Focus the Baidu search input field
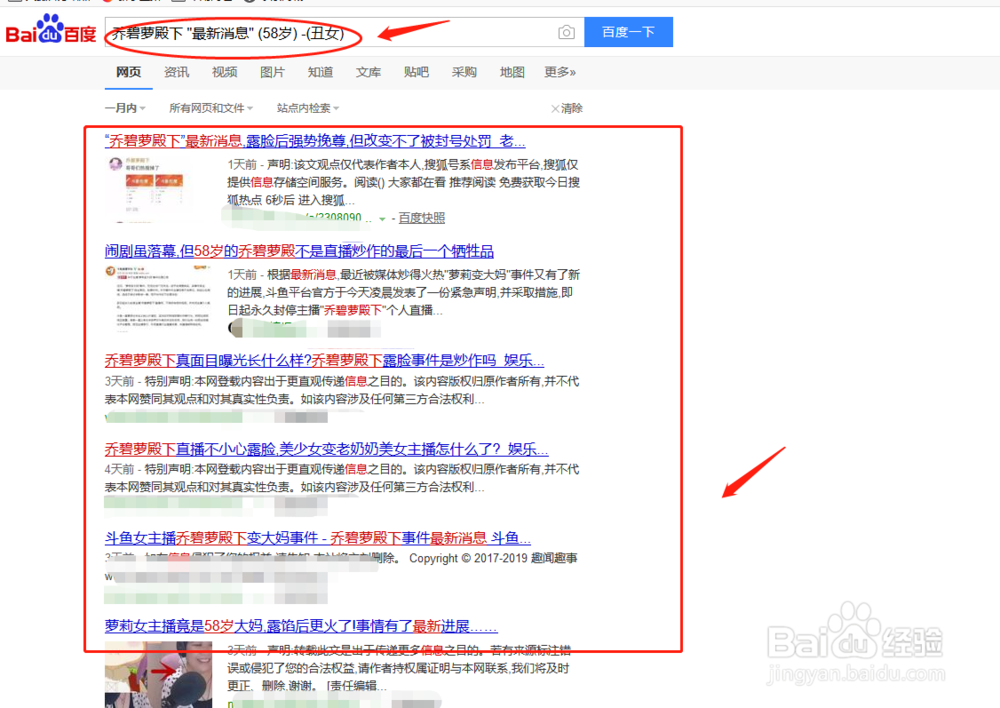Image resolution: width=1000 pixels, height=708 pixels. coord(344,32)
